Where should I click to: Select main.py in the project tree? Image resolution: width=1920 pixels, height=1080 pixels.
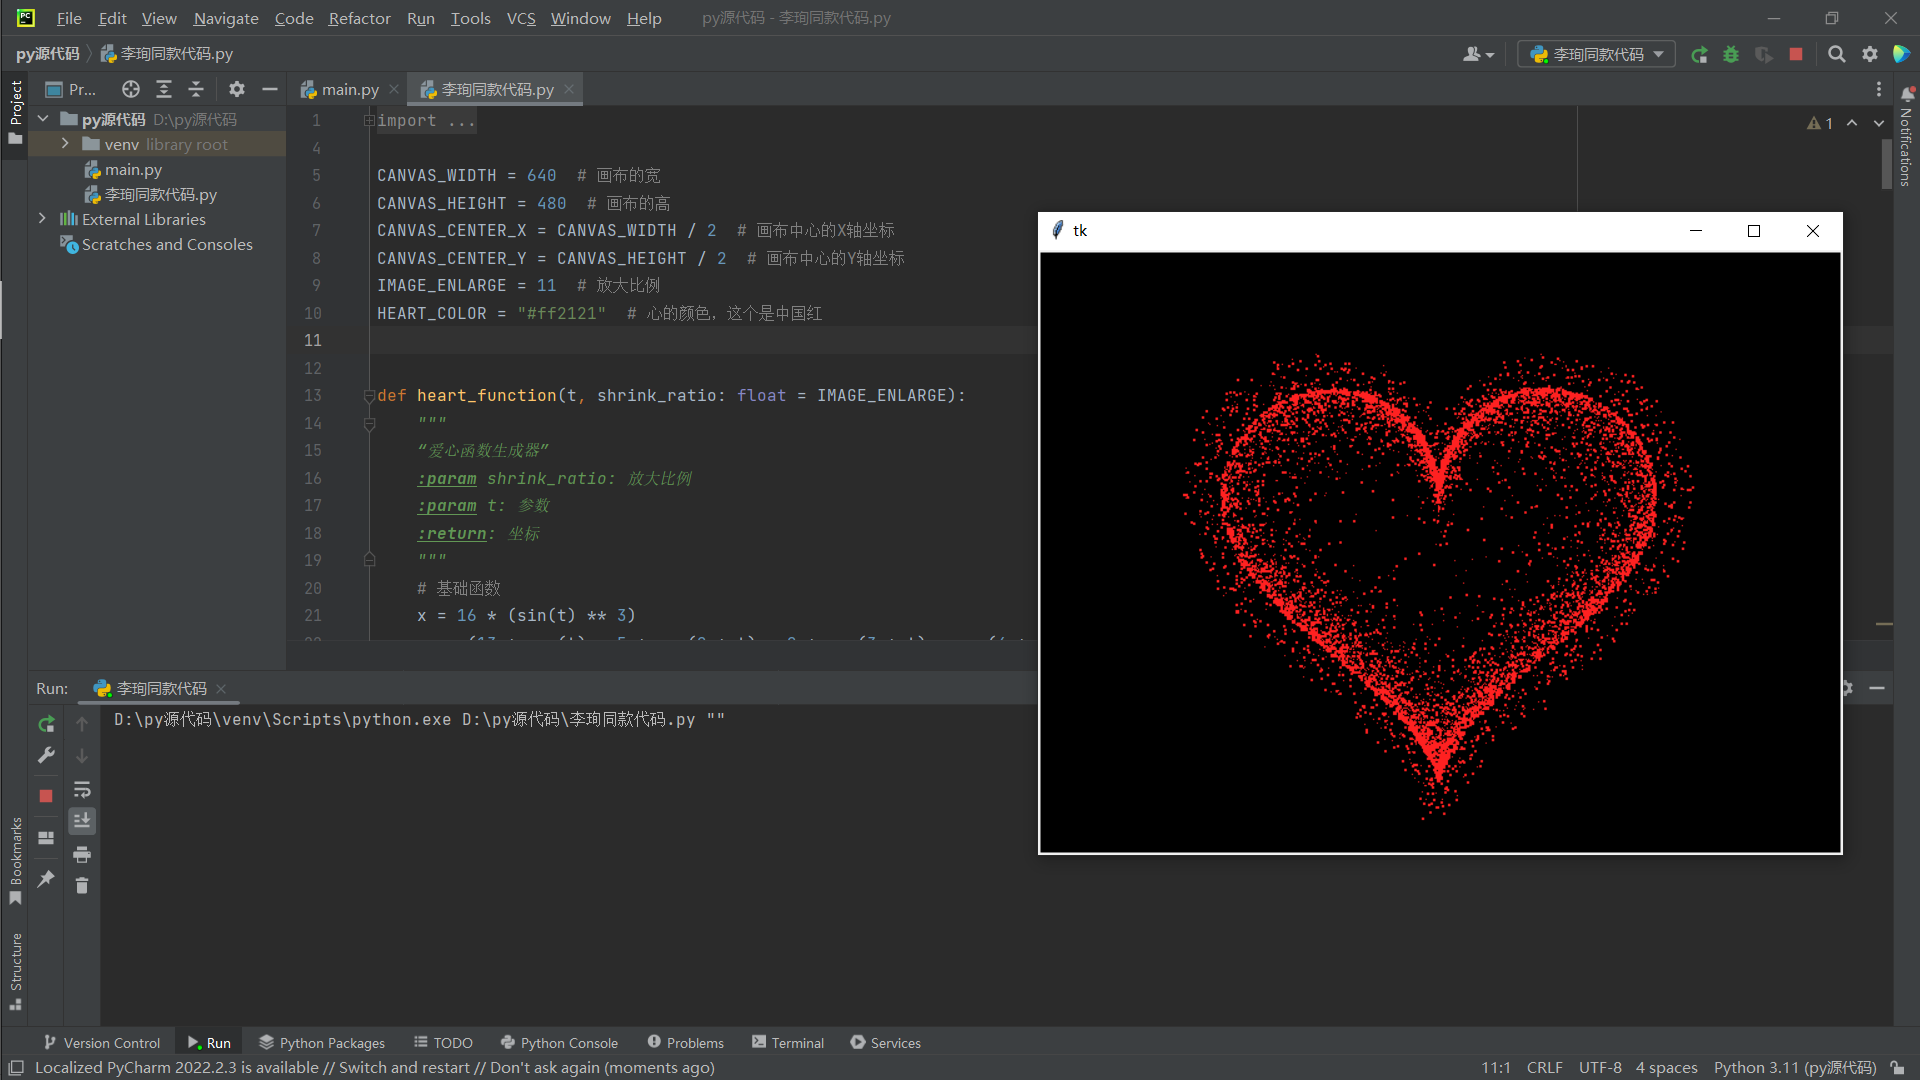coord(133,170)
